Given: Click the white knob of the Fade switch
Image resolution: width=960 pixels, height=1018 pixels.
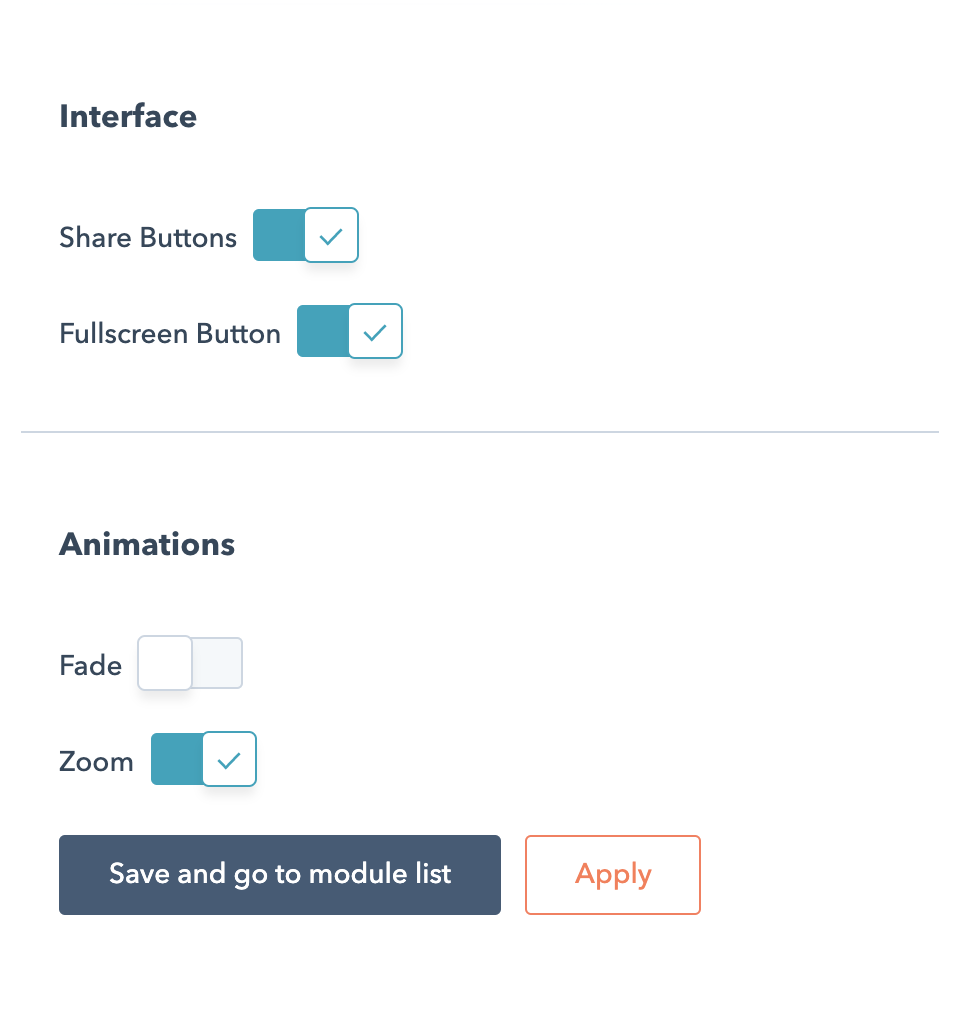Looking at the screenshot, I should tap(165, 664).
